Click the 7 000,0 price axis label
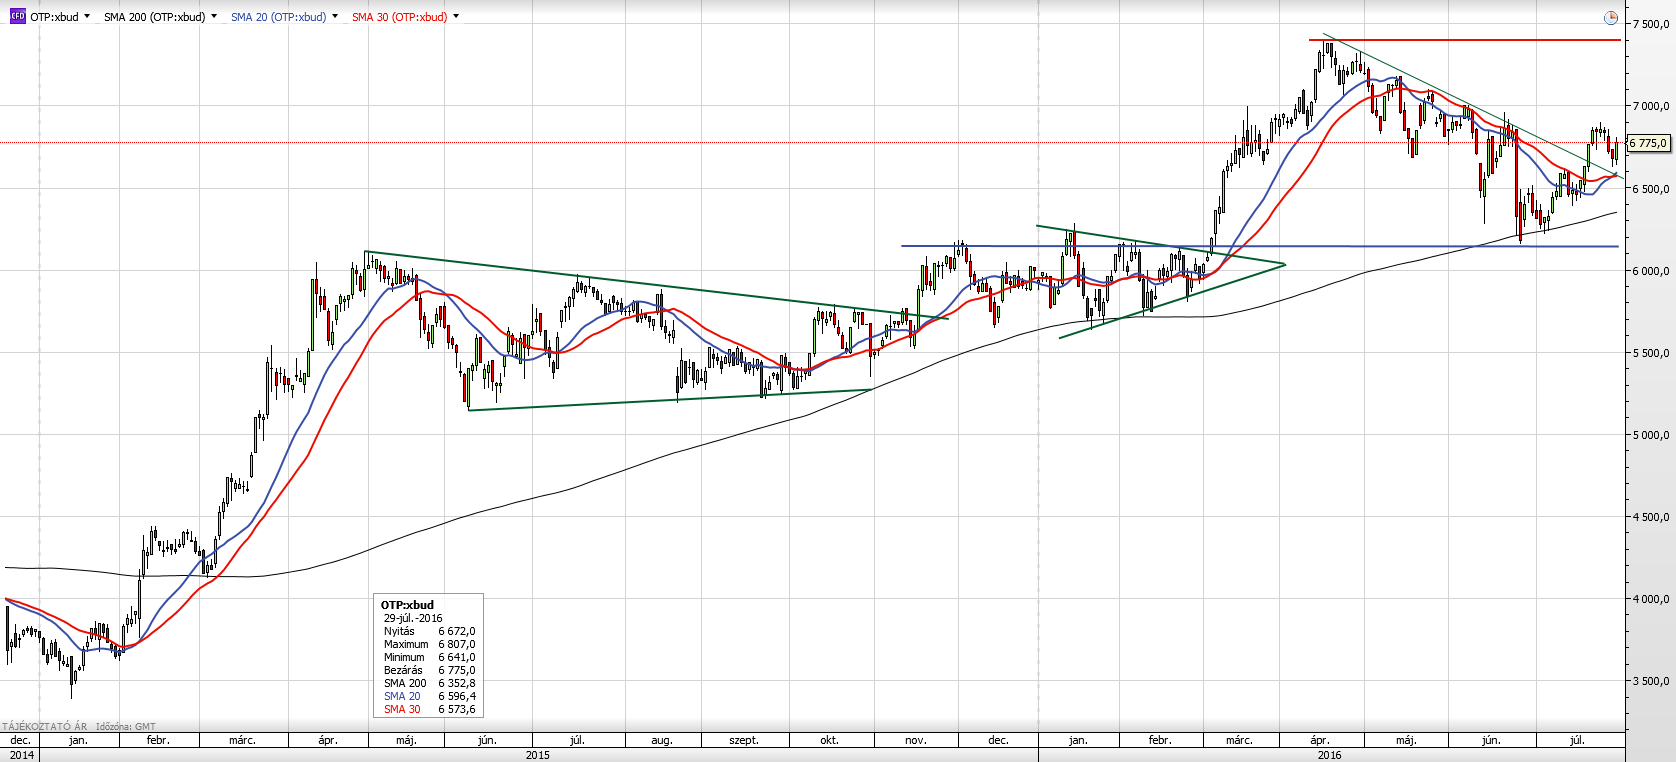Screen dimensions: 1676x762 point(1651,106)
